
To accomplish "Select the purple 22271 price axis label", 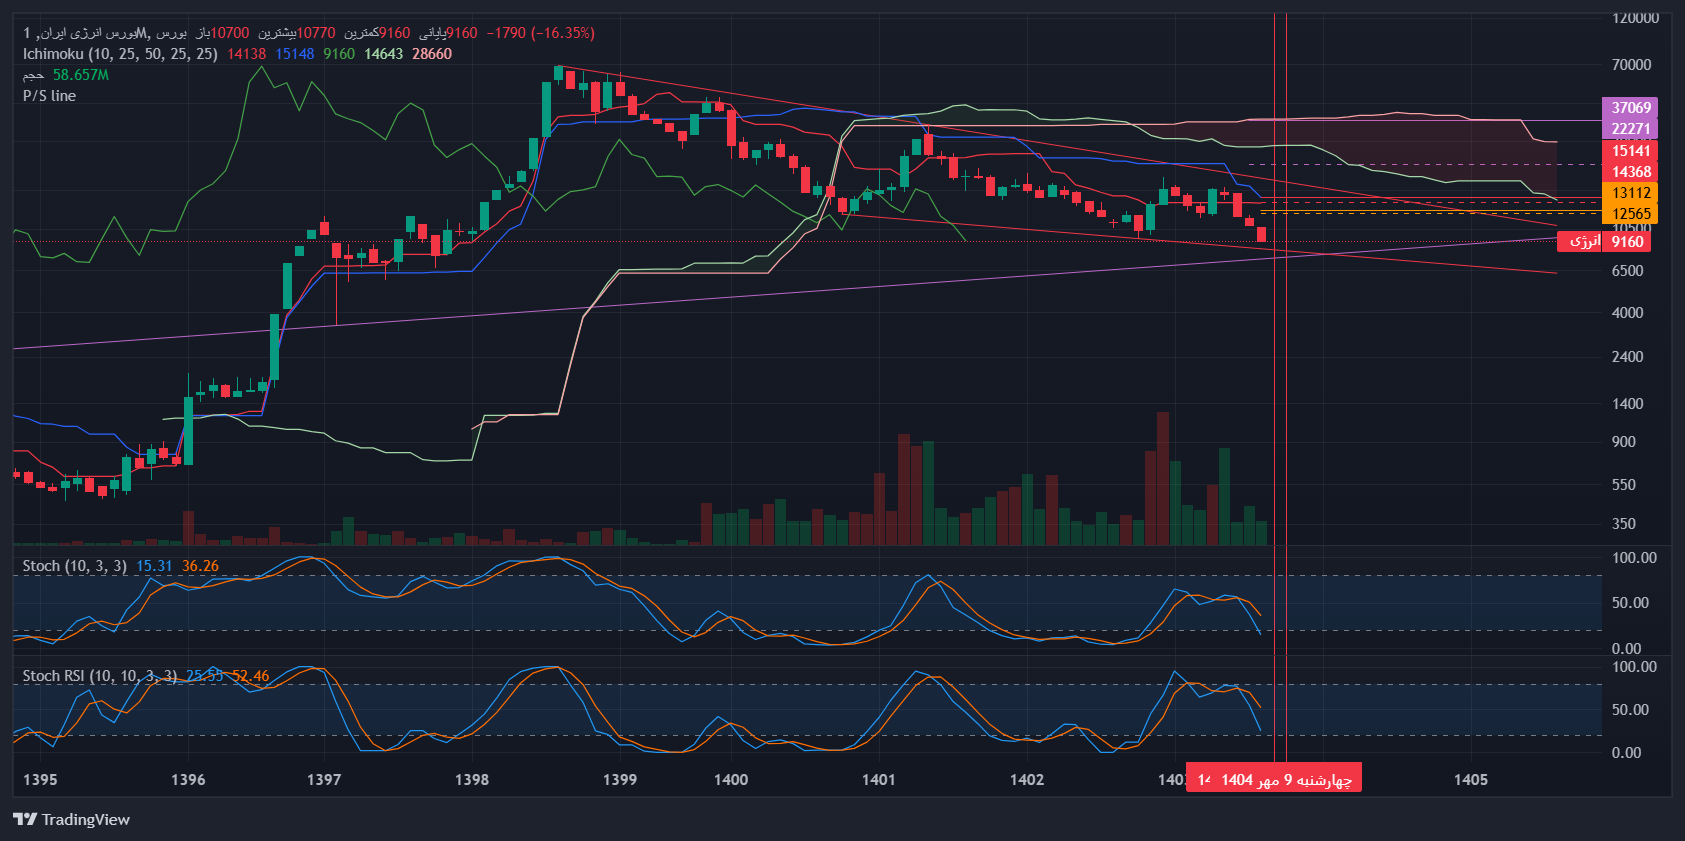I will [1630, 129].
